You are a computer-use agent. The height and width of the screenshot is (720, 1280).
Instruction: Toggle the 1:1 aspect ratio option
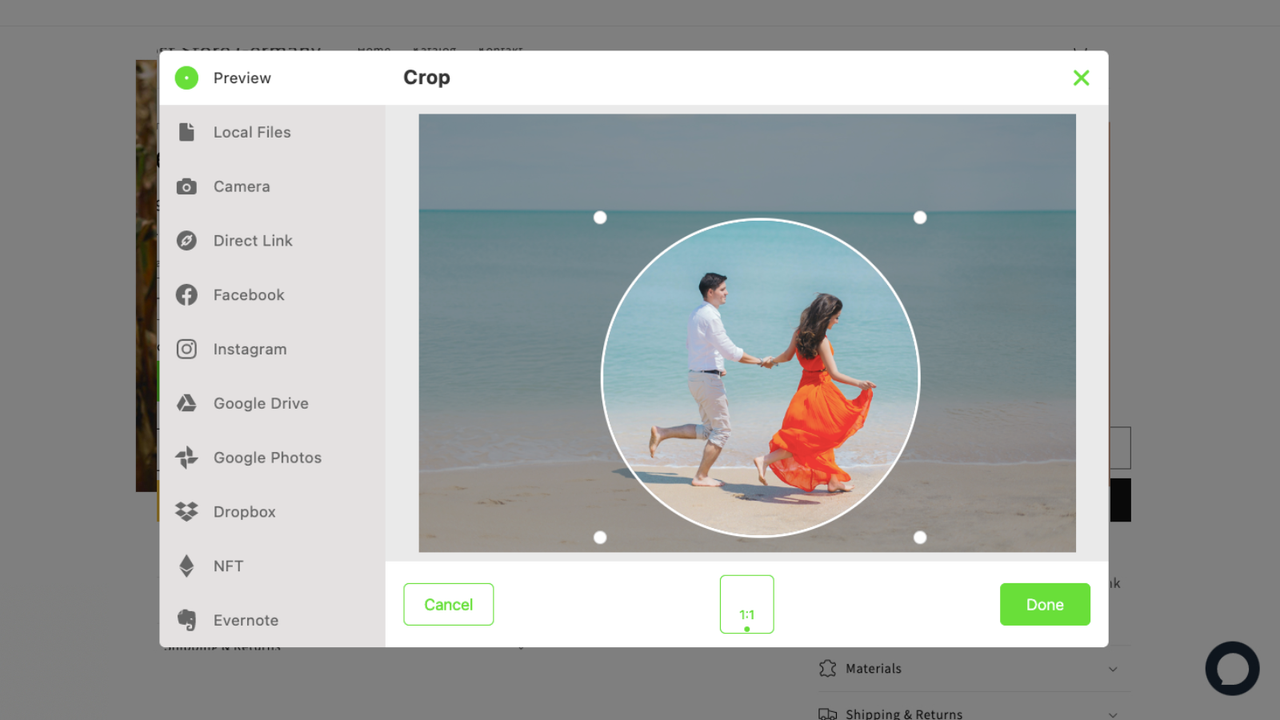[746, 604]
